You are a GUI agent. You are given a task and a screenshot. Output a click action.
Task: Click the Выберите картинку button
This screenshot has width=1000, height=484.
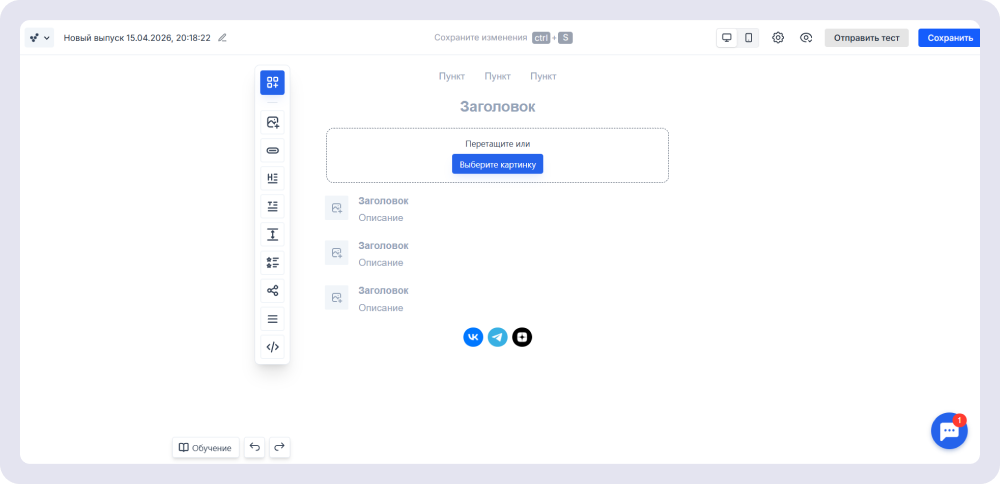497,164
